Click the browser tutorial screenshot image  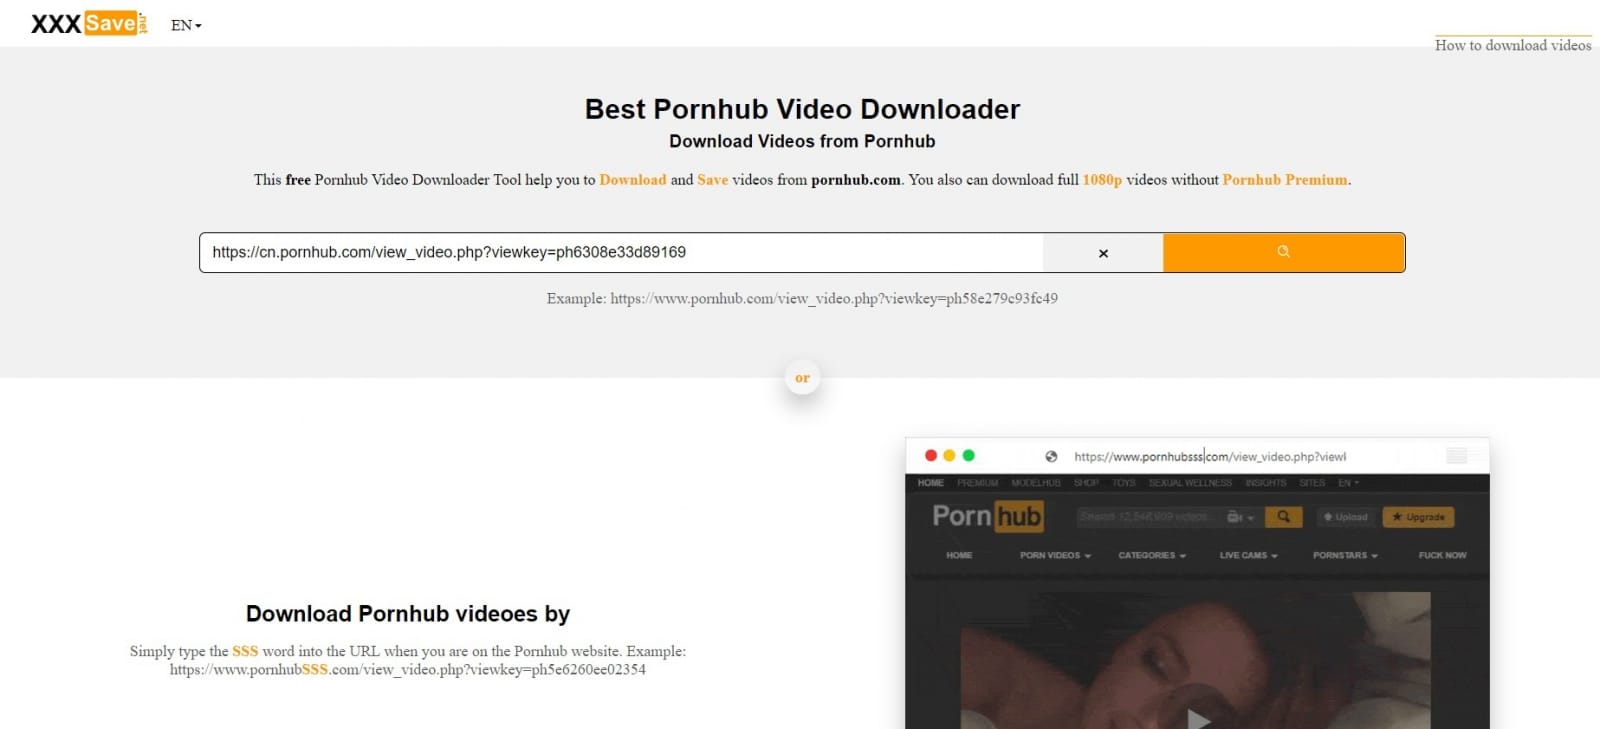(1197, 583)
